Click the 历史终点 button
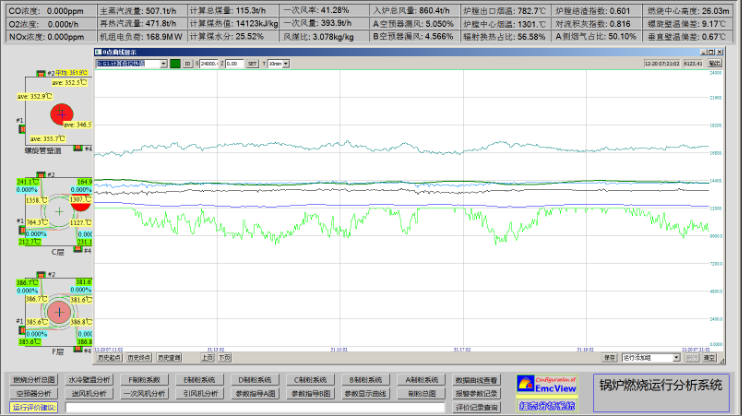Image resolution: width=742 pixels, height=416 pixels. [139, 357]
